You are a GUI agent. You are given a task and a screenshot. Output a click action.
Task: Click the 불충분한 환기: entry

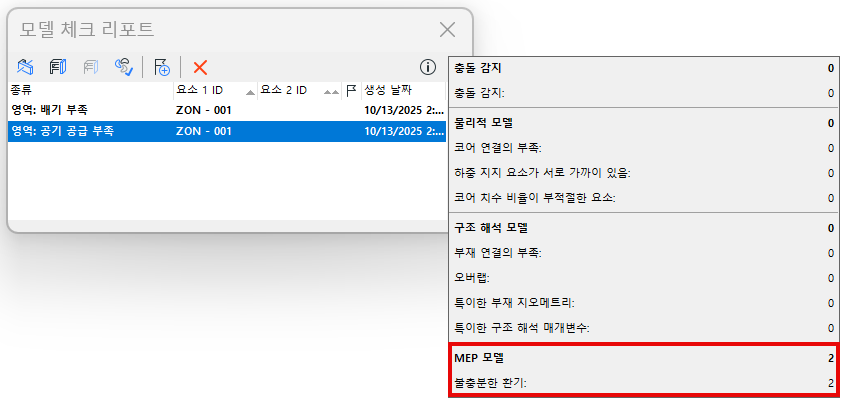coord(490,383)
